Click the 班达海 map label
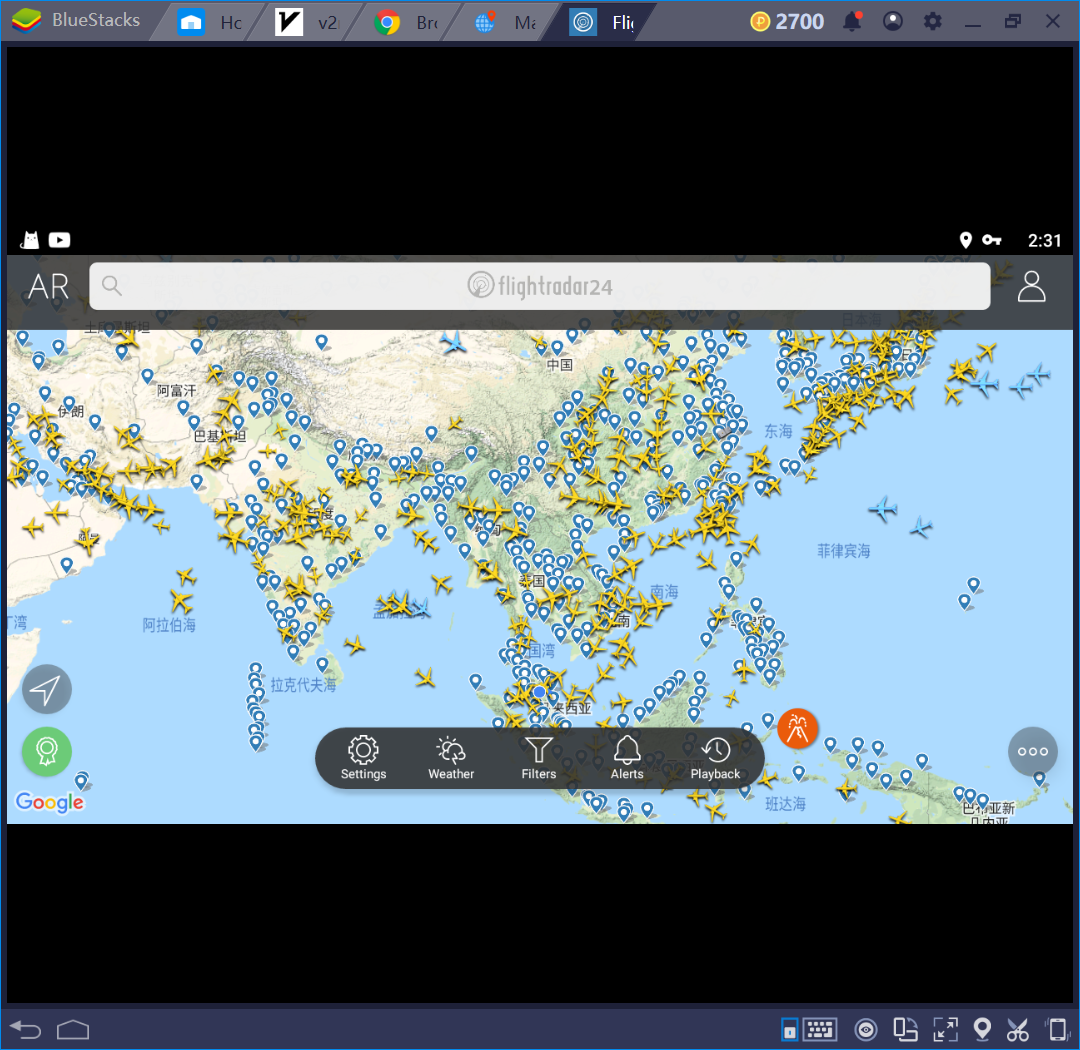Screen dimensions: 1080x1050 786,803
